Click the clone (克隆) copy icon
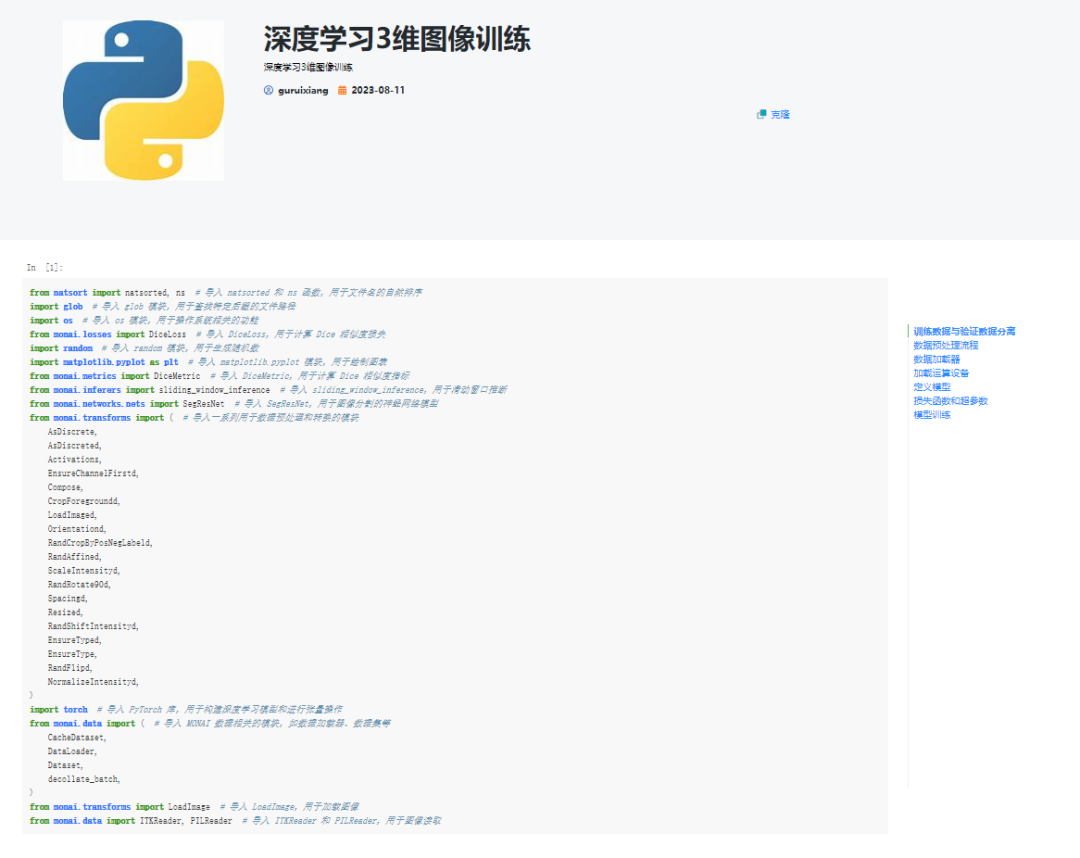1080x858 pixels. pyautogui.click(x=762, y=114)
